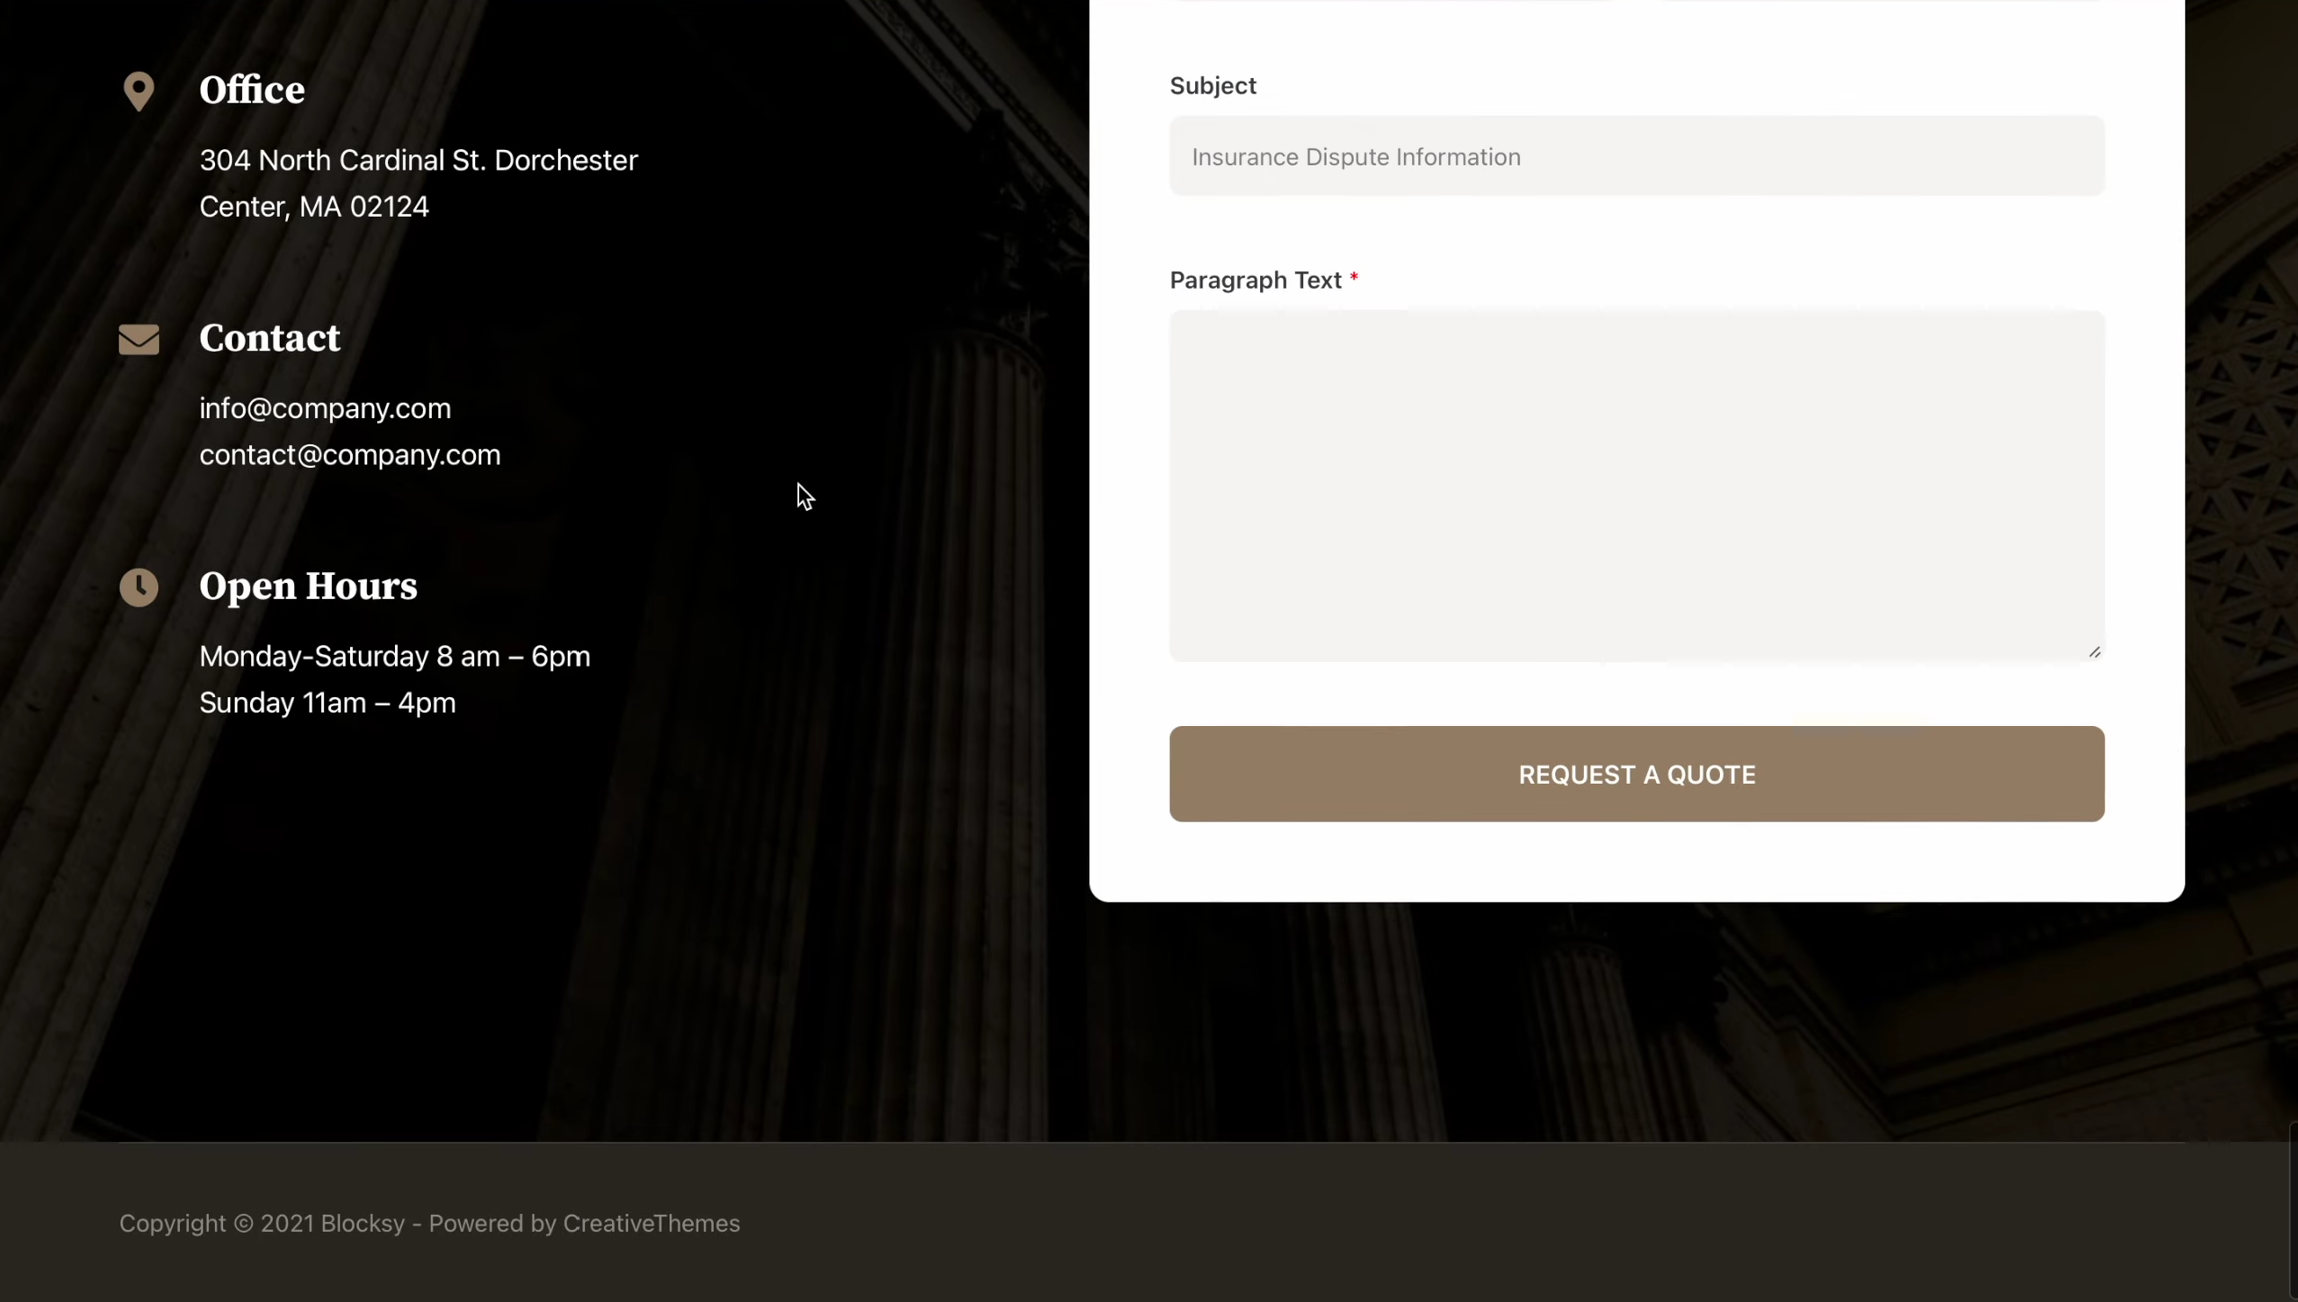The height and width of the screenshot is (1302, 2298).
Task: Click inside the Paragraph Text textarea
Action: click(1636, 485)
